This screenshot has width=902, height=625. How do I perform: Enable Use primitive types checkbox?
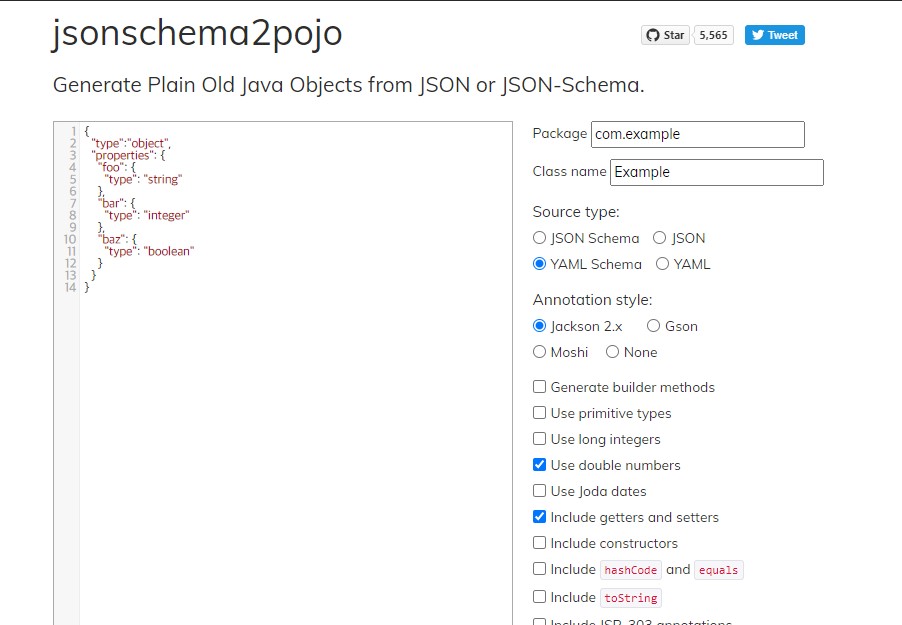539,413
